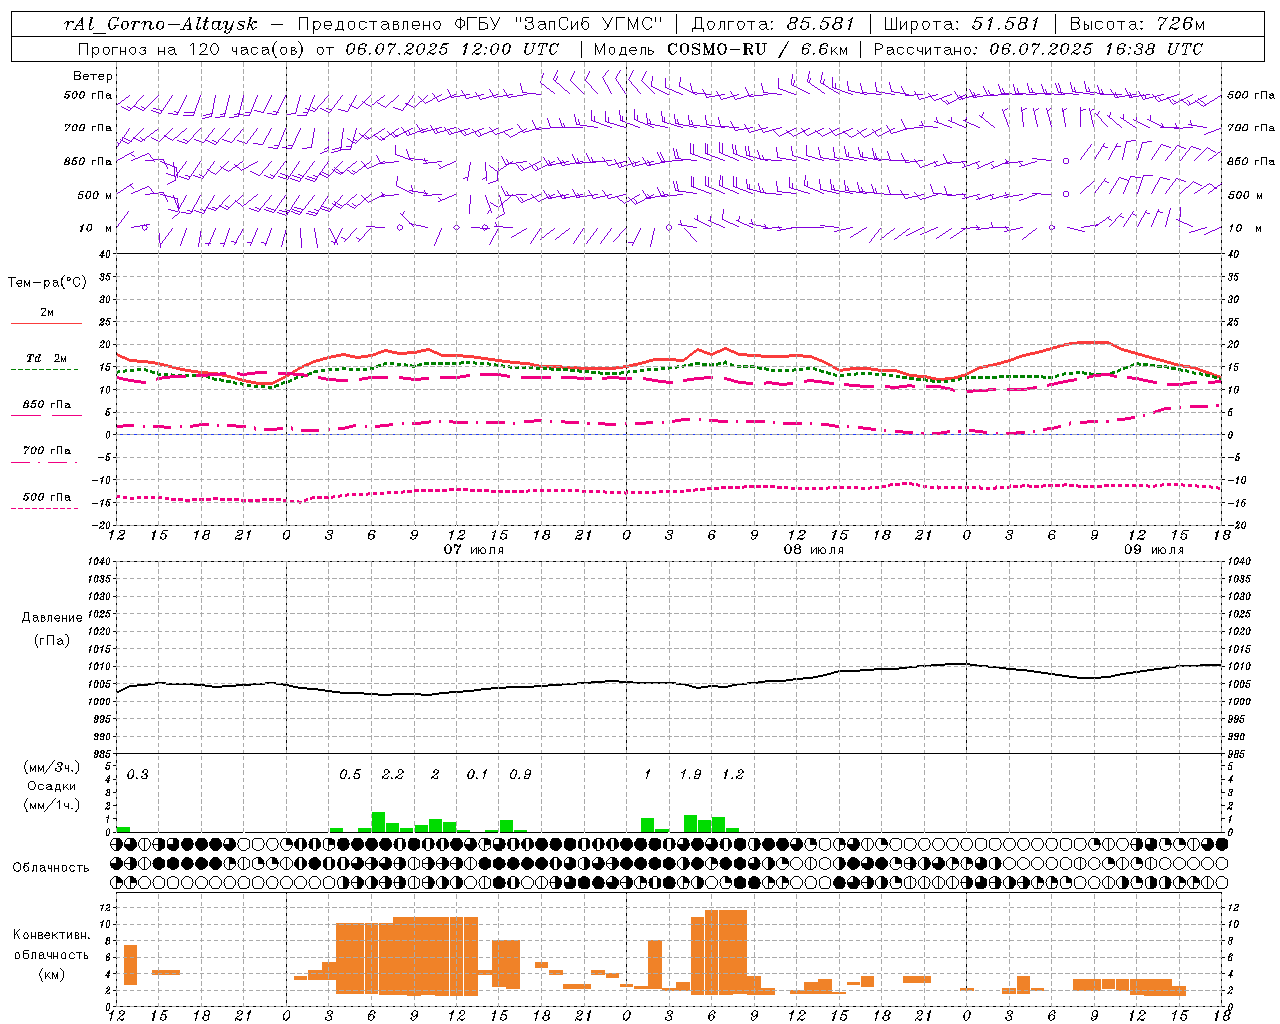Click the elevation text Высота: 726м

tap(1137, 24)
